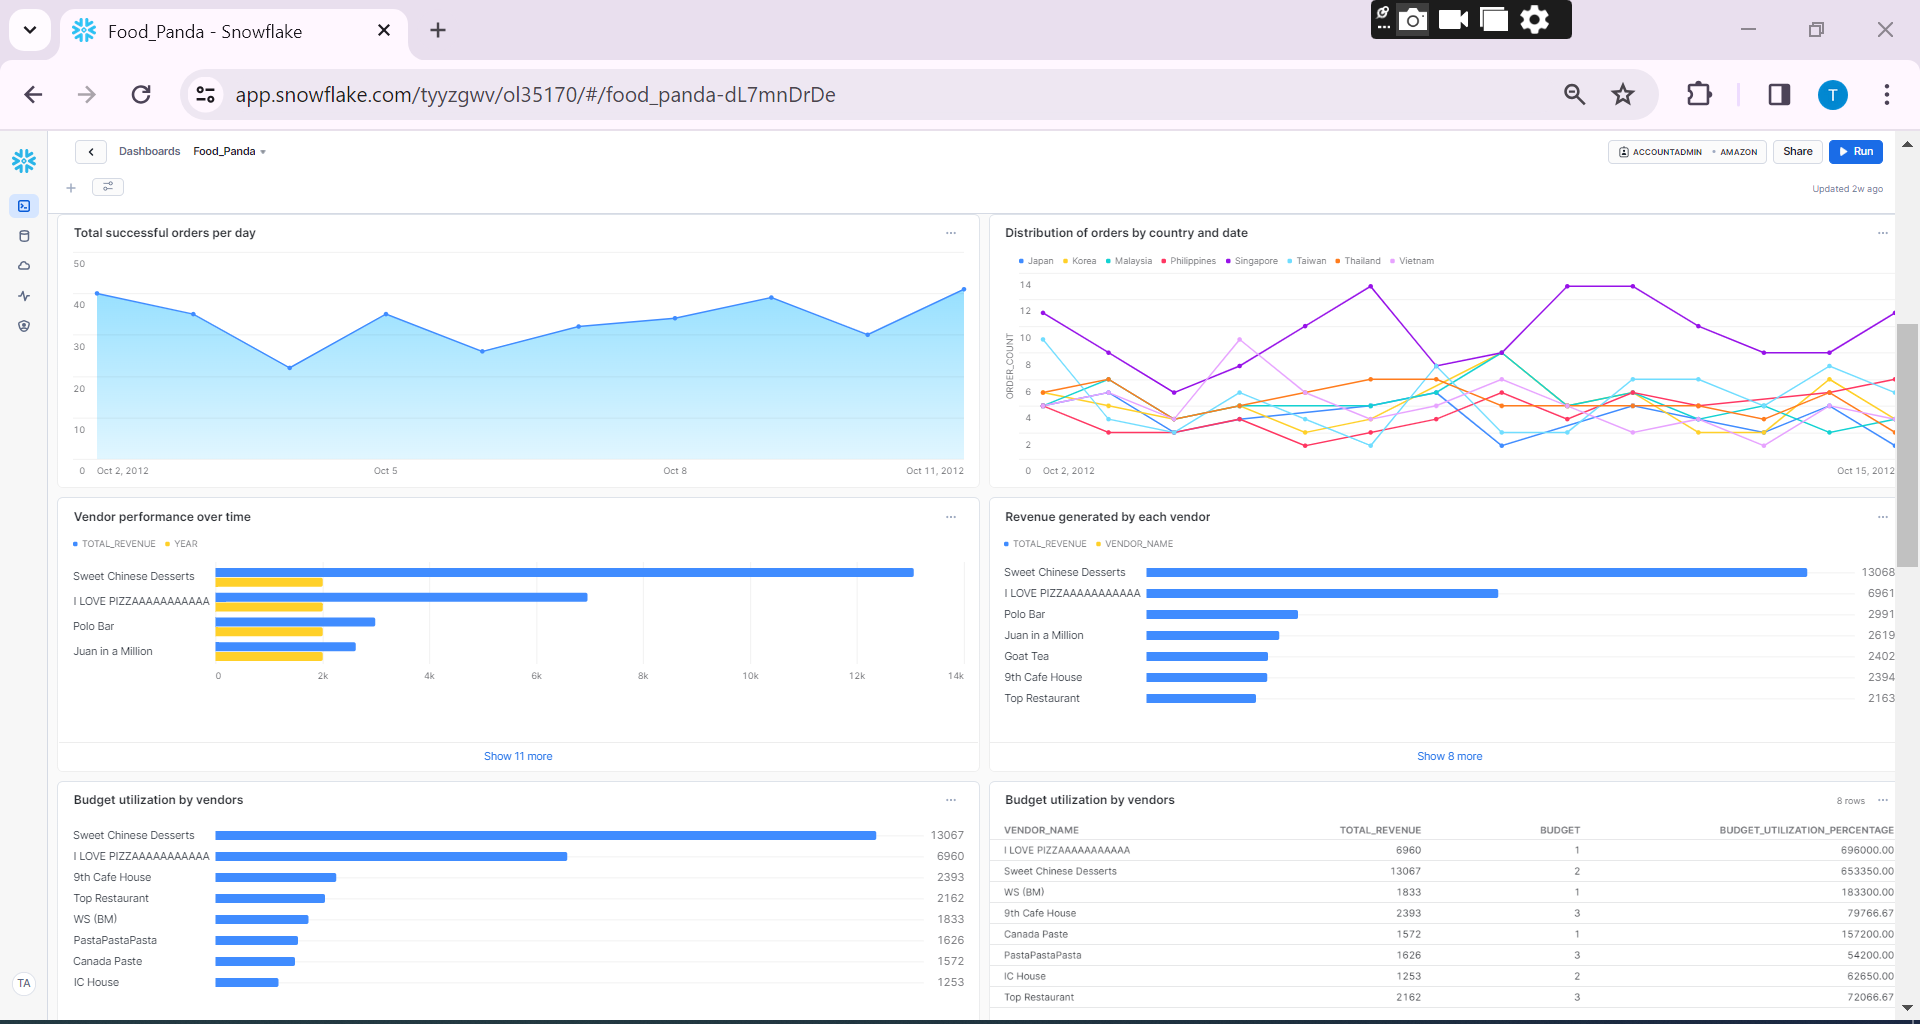The width and height of the screenshot is (1920, 1024).
Task: Click the Updated 2w ago status text
Action: [x=1847, y=189]
